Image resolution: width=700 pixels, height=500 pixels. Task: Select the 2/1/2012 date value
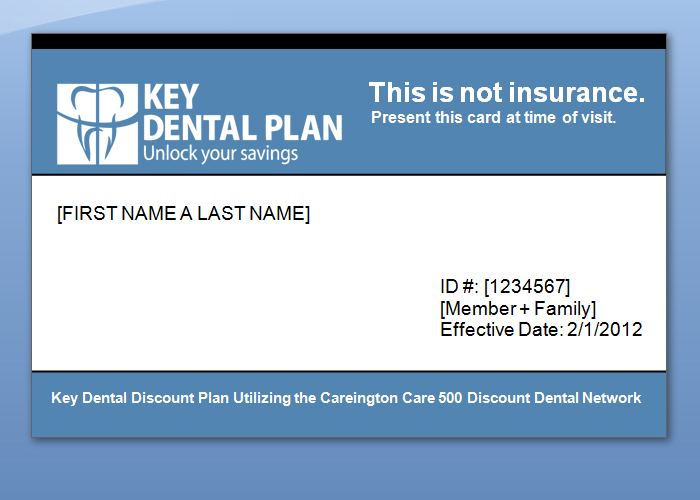click(x=605, y=329)
